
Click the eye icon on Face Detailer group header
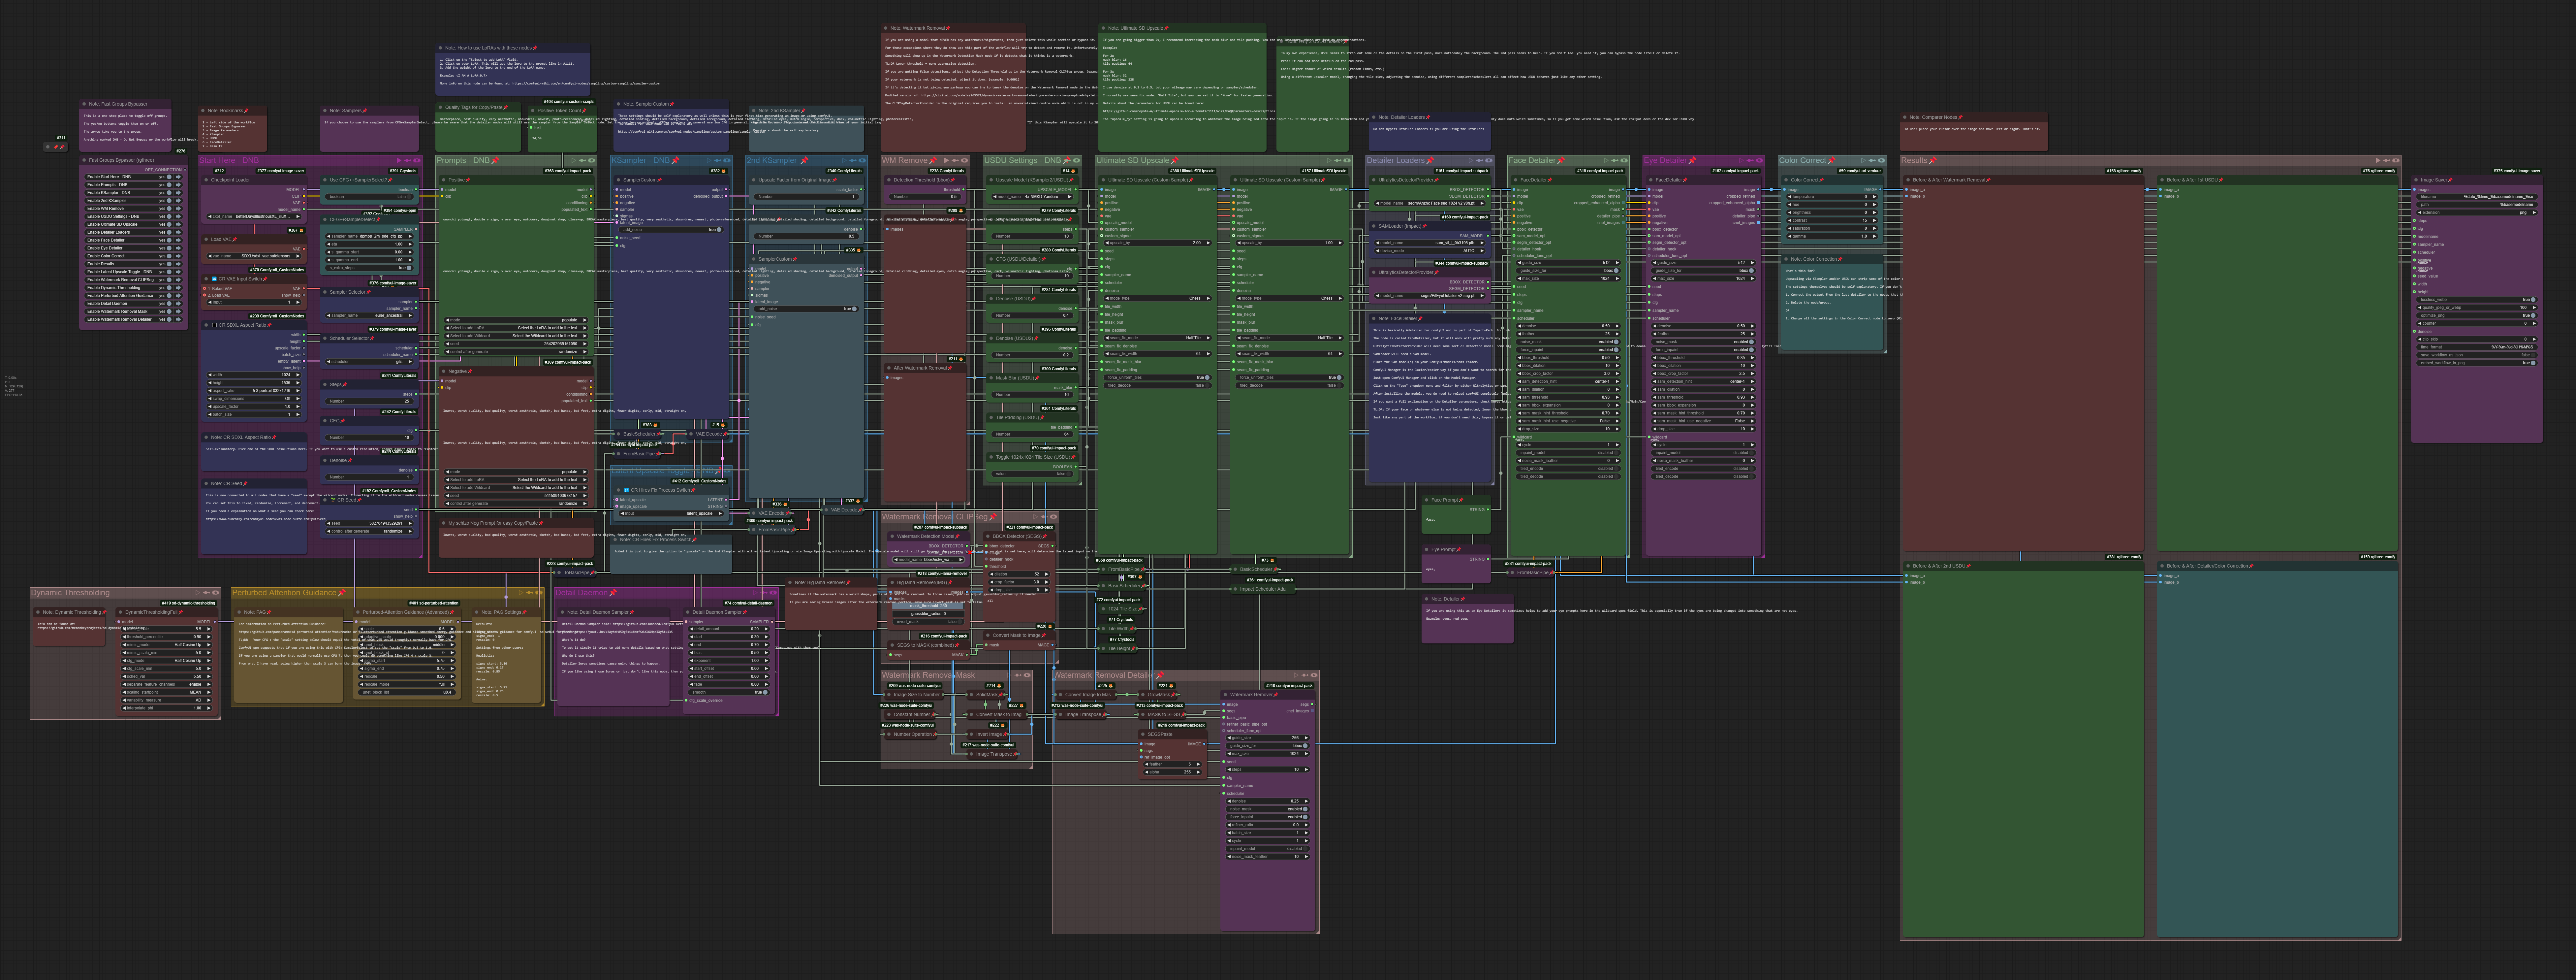tap(1624, 160)
